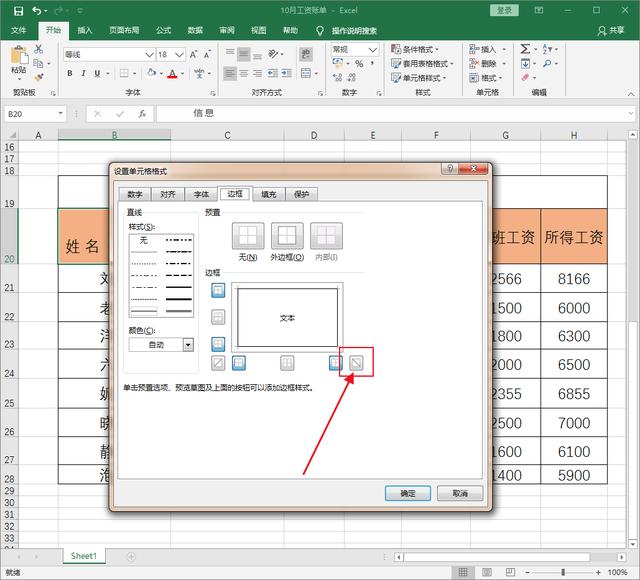Click the border preview box 文本
This screenshot has height=580, width=640.
click(287, 318)
